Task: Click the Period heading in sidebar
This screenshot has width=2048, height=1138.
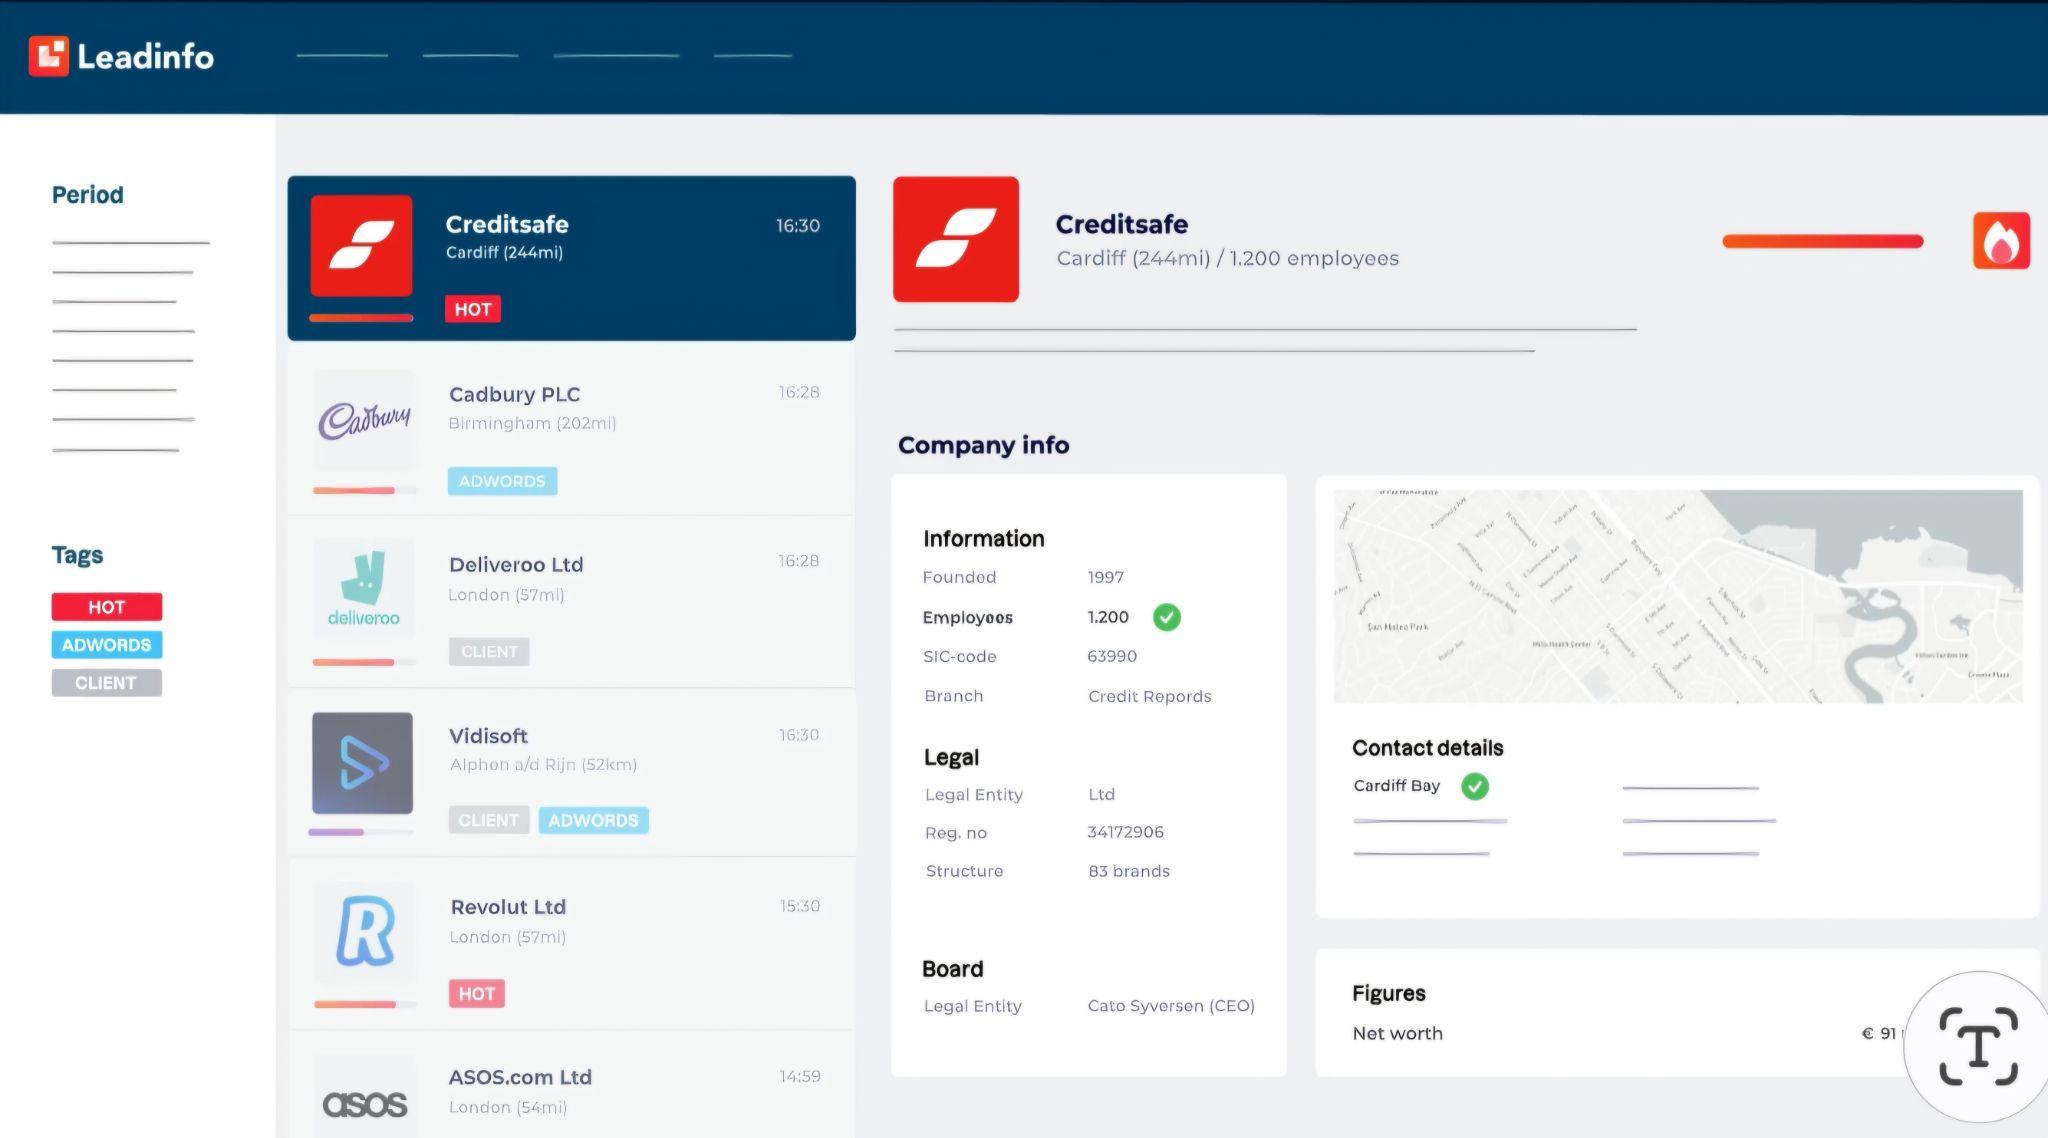Action: pyautogui.click(x=88, y=195)
